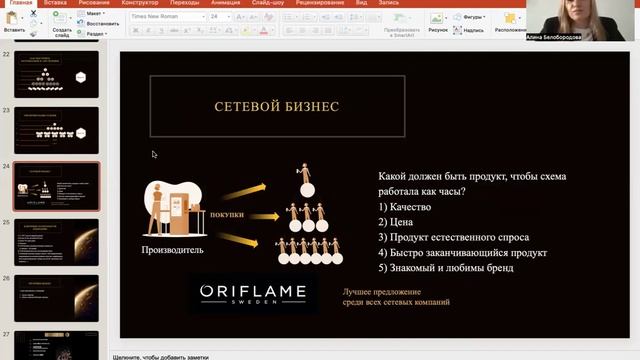Toggle Center text alignment
Viewport: 640px width, 360px height.
302,31
